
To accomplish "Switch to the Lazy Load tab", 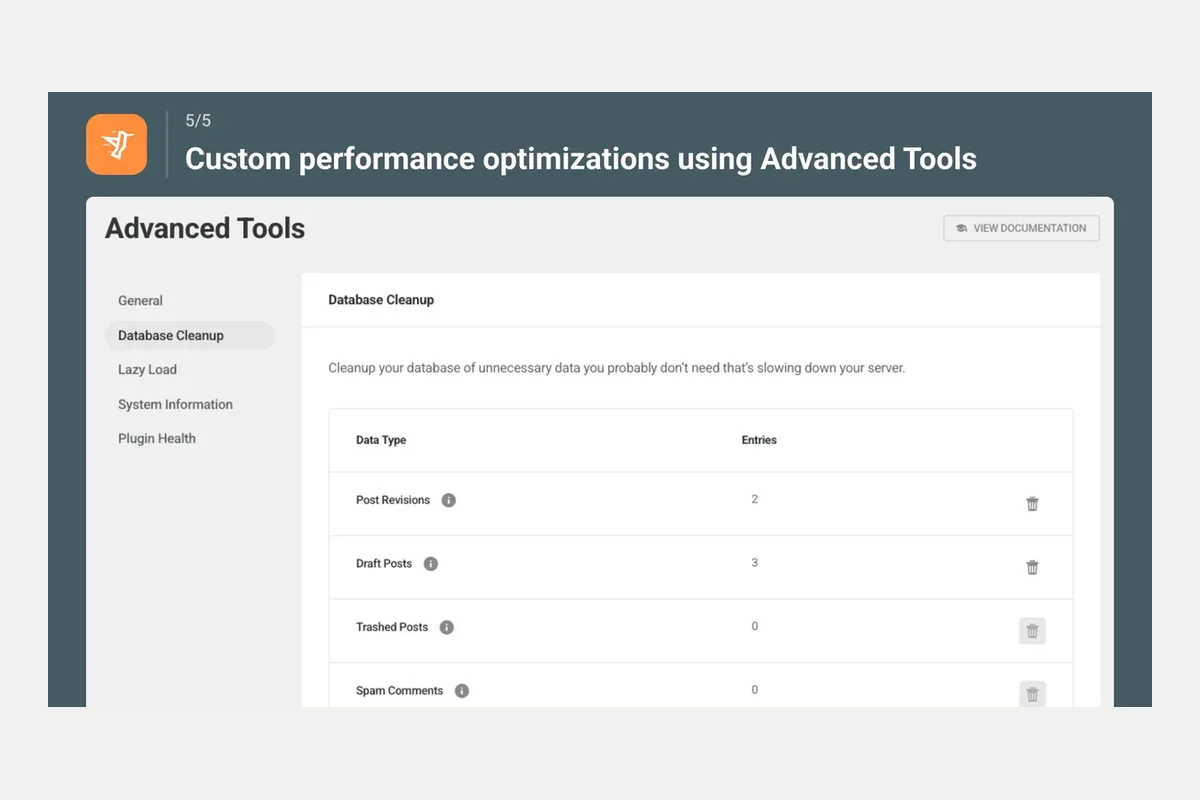I will click(147, 369).
